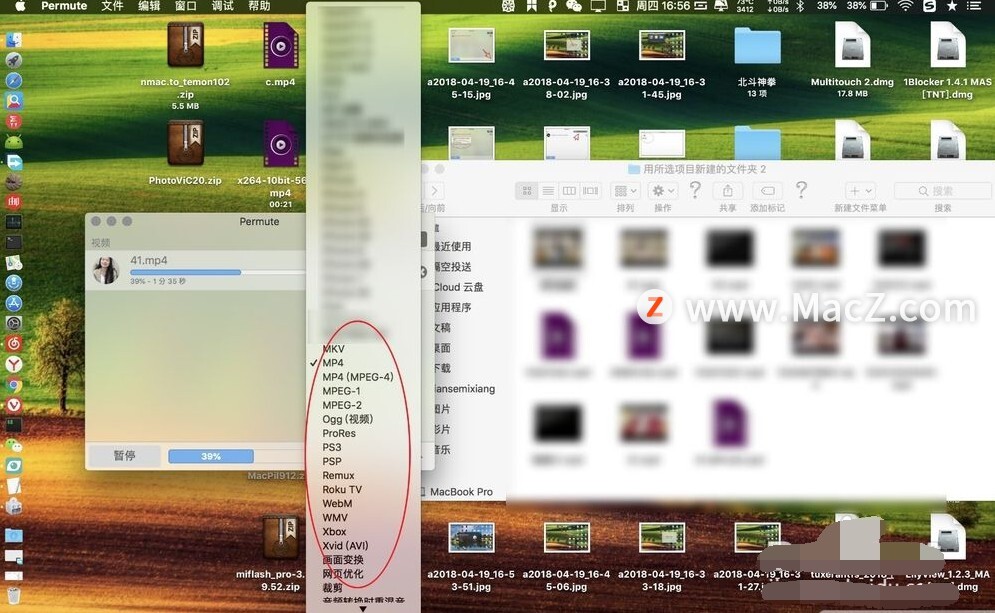Pick MP4 (MPEG-4) in the format list

point(357,377)
